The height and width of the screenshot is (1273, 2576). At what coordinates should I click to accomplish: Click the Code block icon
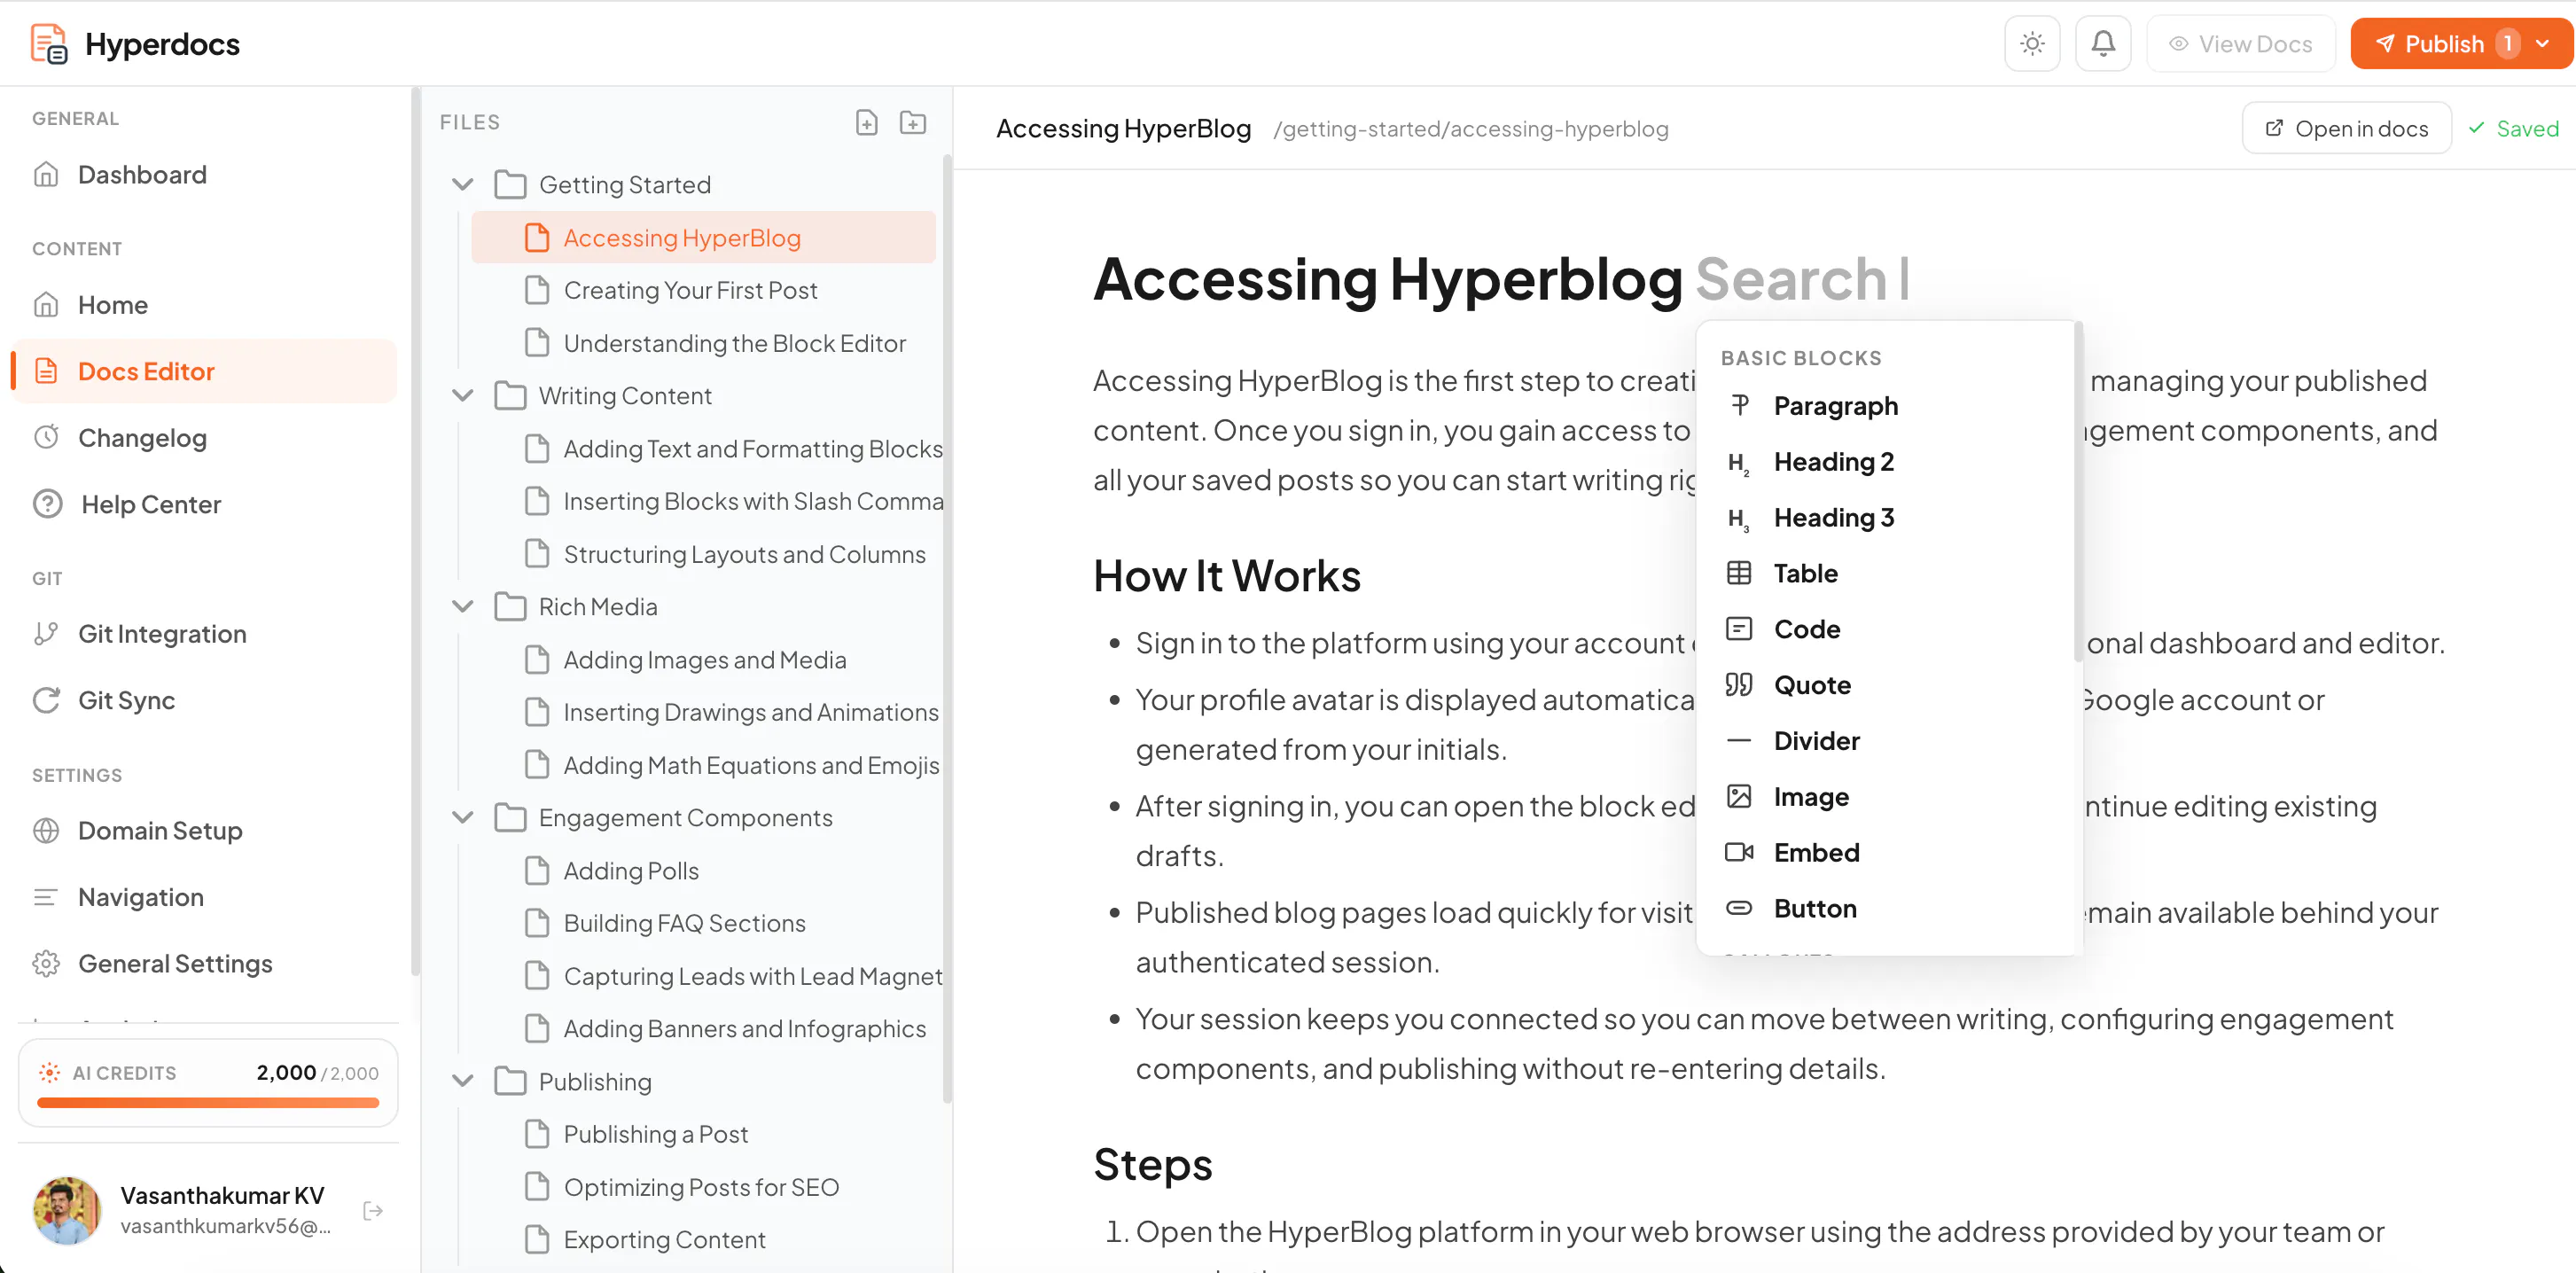coord(1739,629)
